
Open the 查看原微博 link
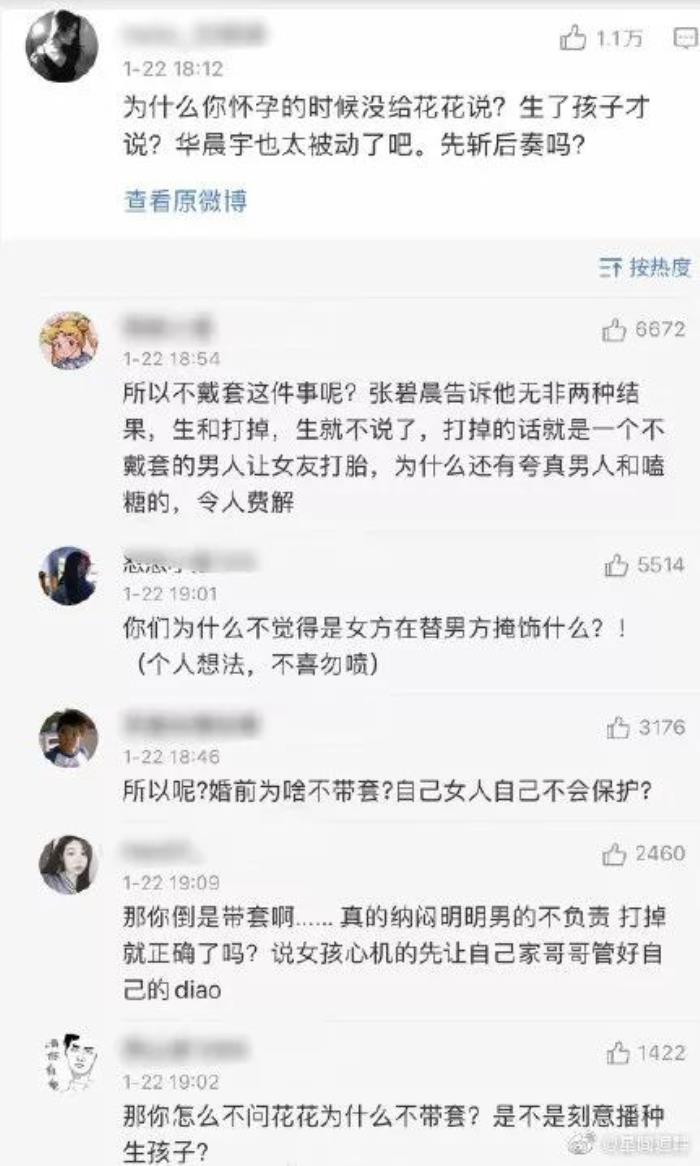pos(185,201)
